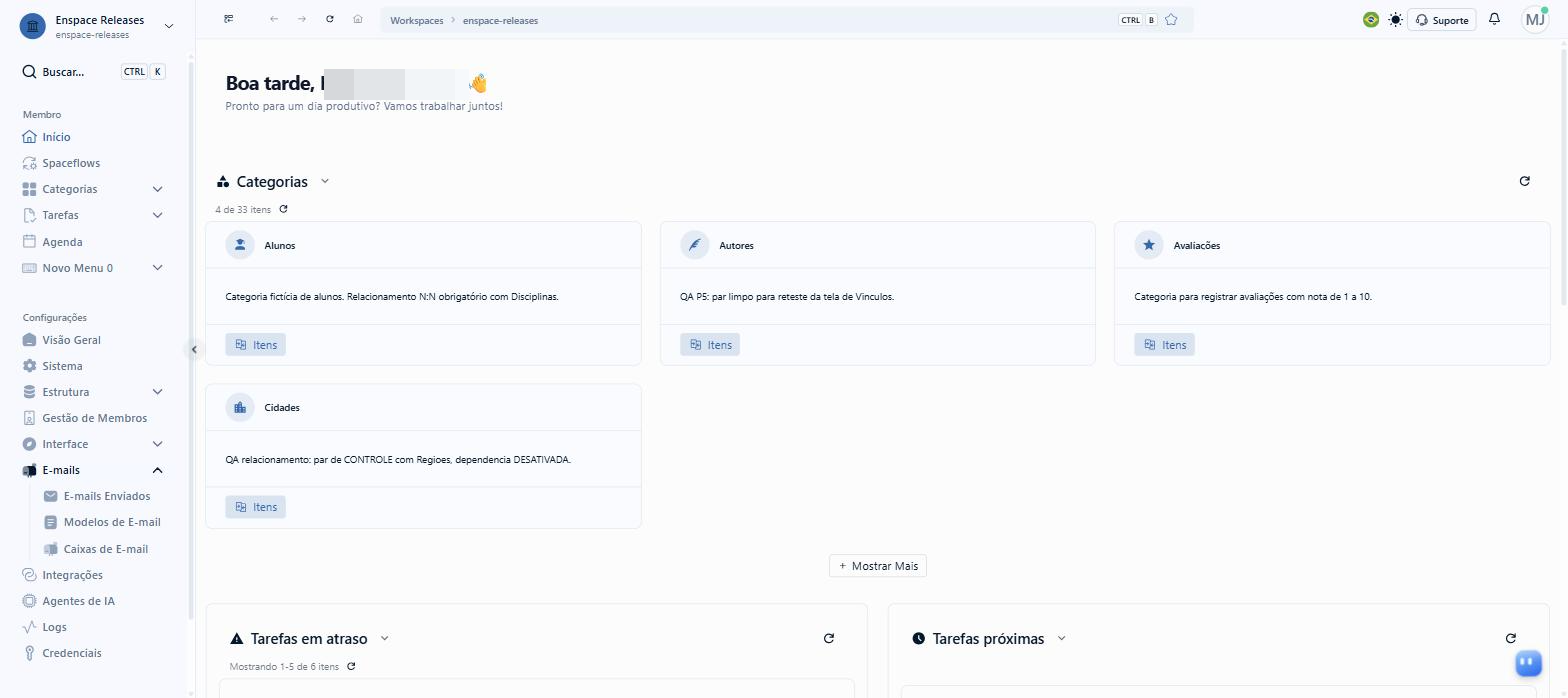Image resolution: width=1568 pixels, height=698 pixels.
Task: Open E-mails Enviados
Action: click(105, 496)
